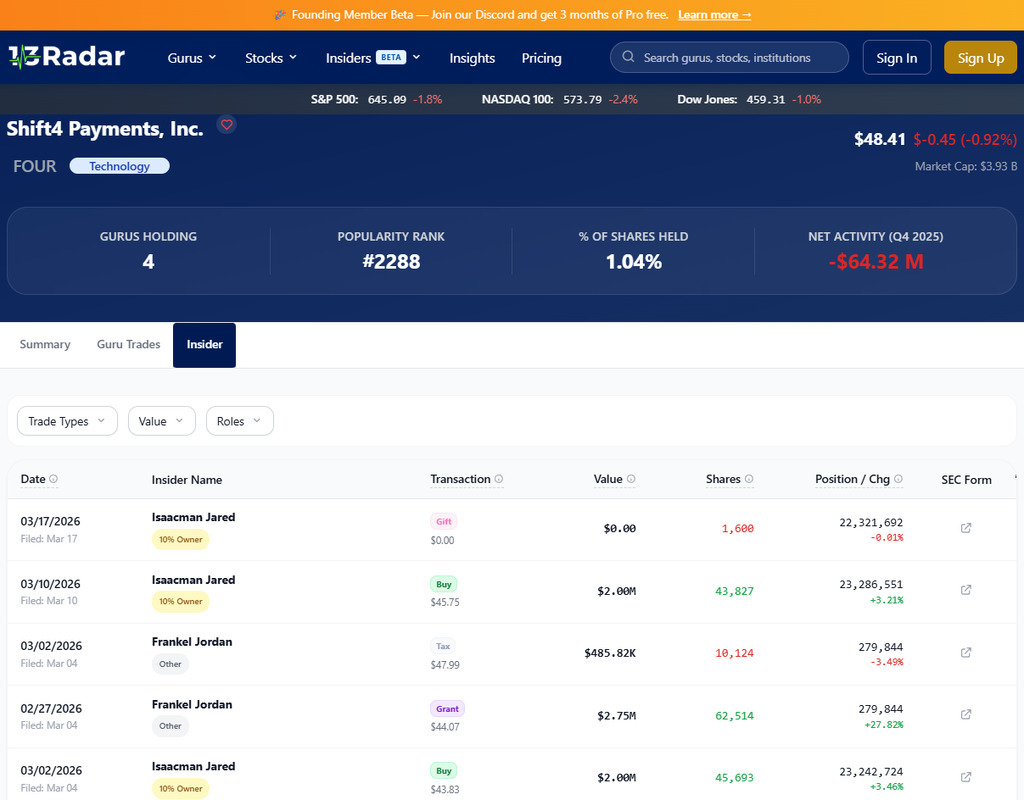Click info icon next to Date column header

tap(53, 479)
